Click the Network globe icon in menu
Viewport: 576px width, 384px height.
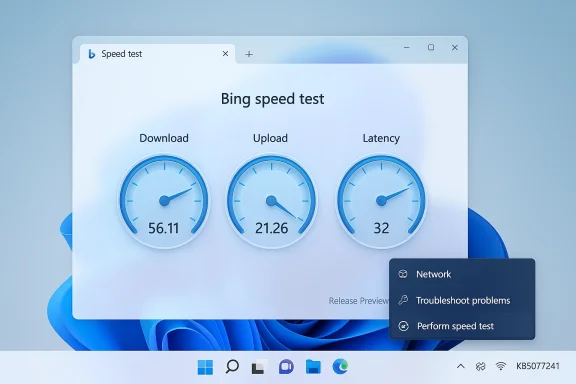pos(403,274)
